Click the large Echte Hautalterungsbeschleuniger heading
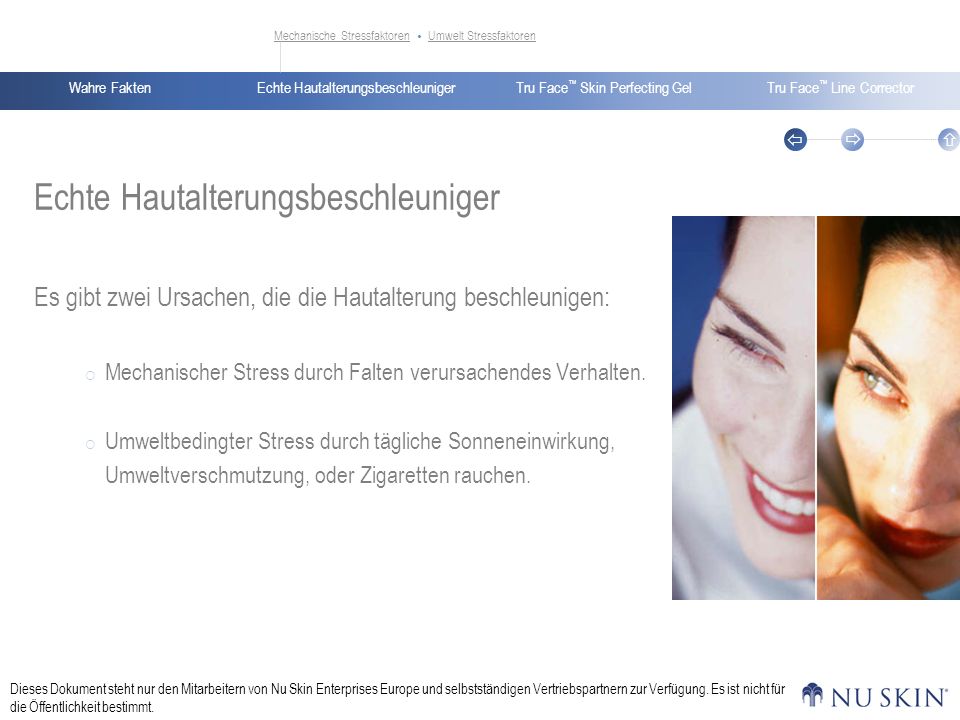The image size is (960, 720). [x=267, y=198]
